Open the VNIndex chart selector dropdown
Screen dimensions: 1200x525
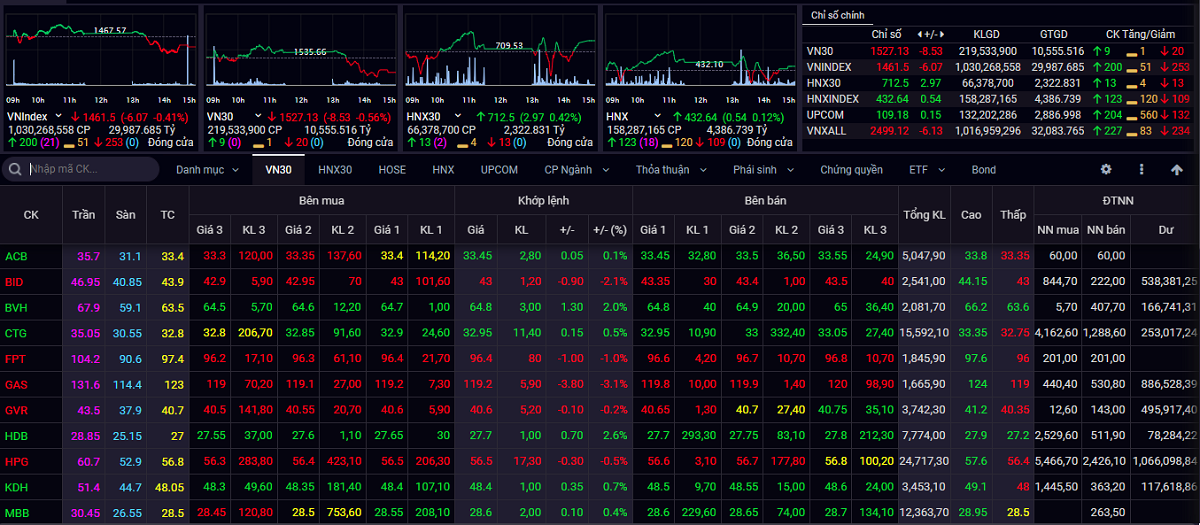56,117
